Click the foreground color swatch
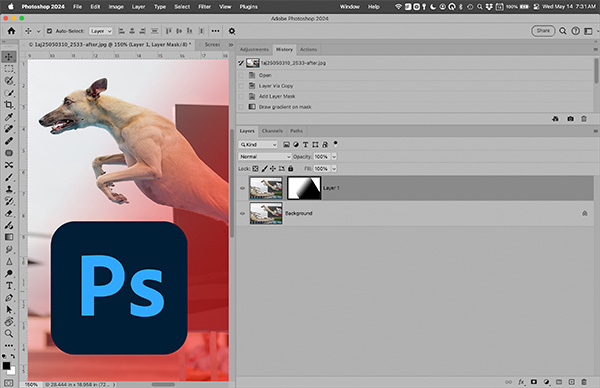The image size is (600, 388). (x=7, y=366)
